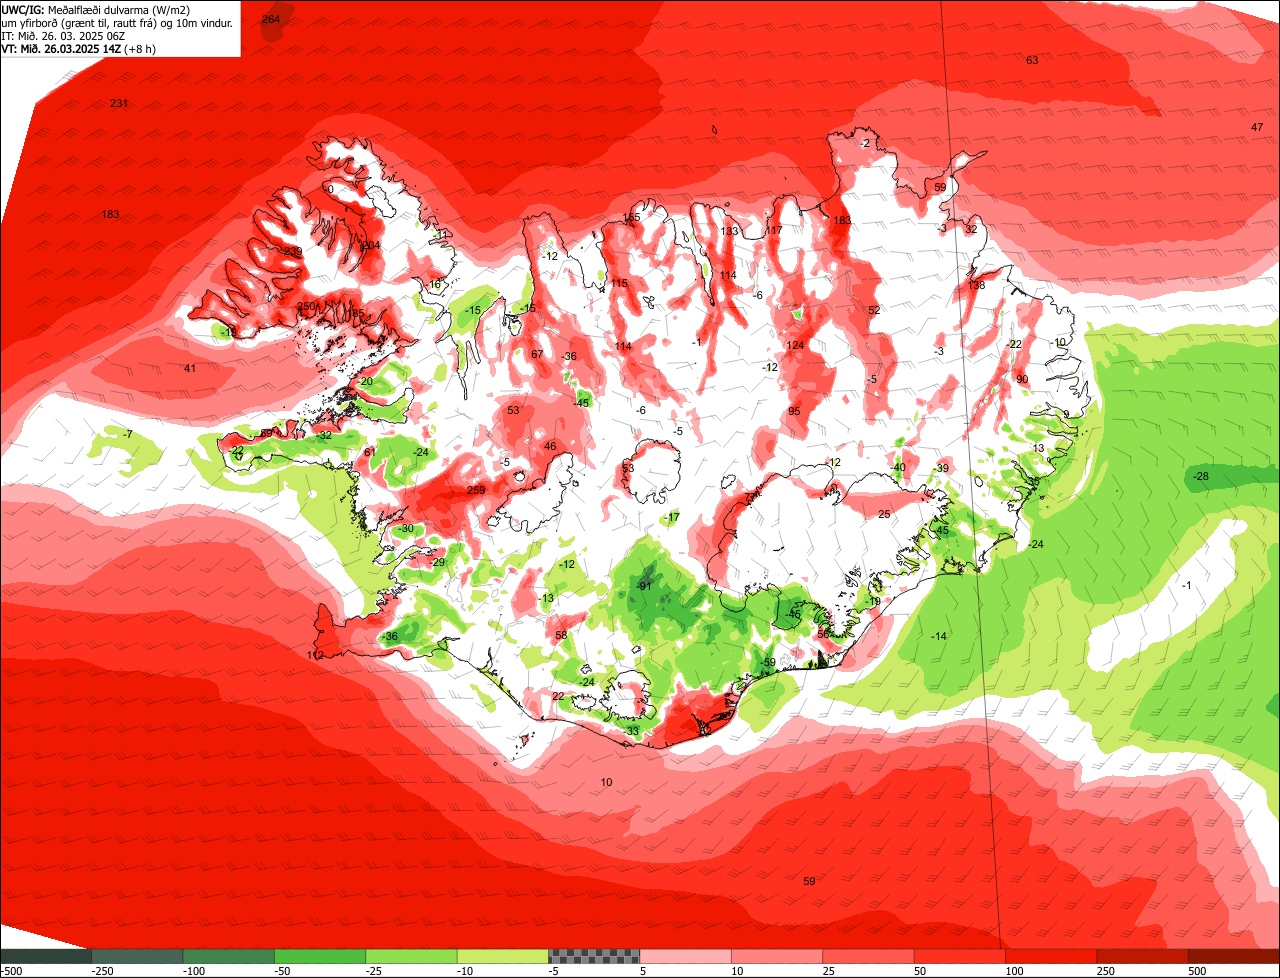Click the pale pink swatch from 5 to 10
The image size is (1280, 978).
coord(686,955)
